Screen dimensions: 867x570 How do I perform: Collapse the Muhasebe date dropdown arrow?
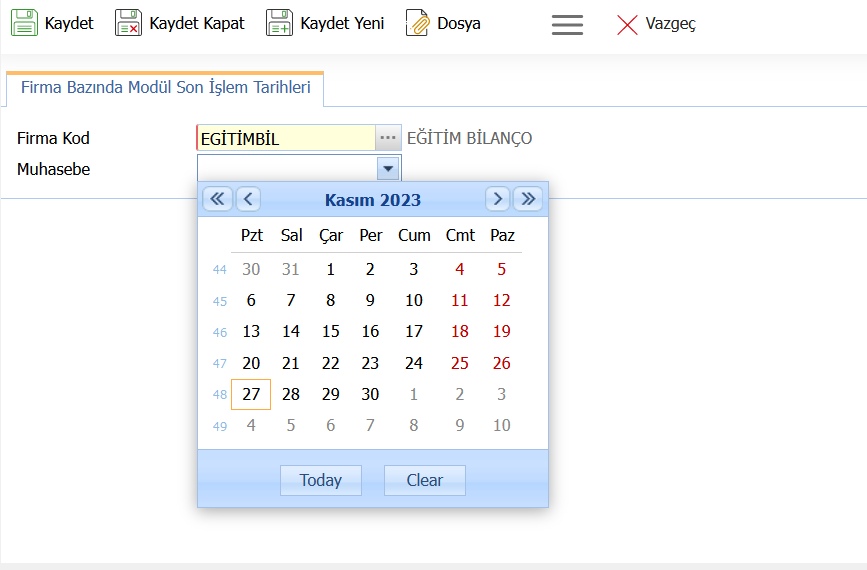coord(388,168)
